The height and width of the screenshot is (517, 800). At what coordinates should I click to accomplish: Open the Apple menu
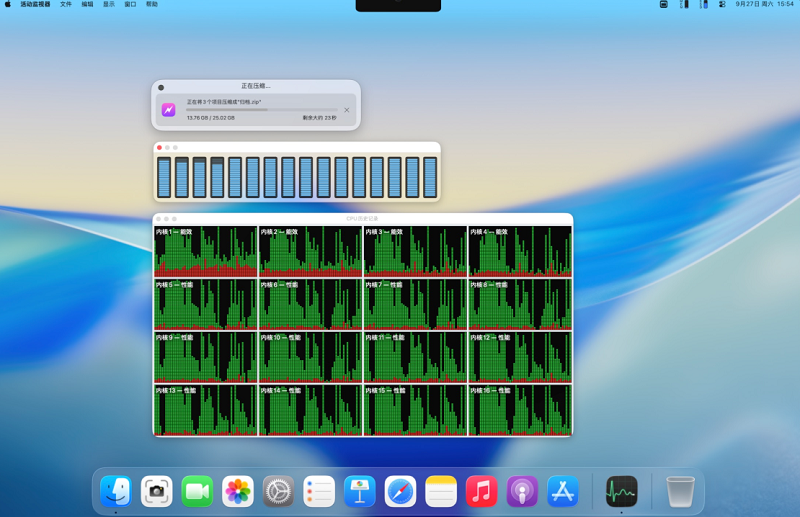coord(8,4)
